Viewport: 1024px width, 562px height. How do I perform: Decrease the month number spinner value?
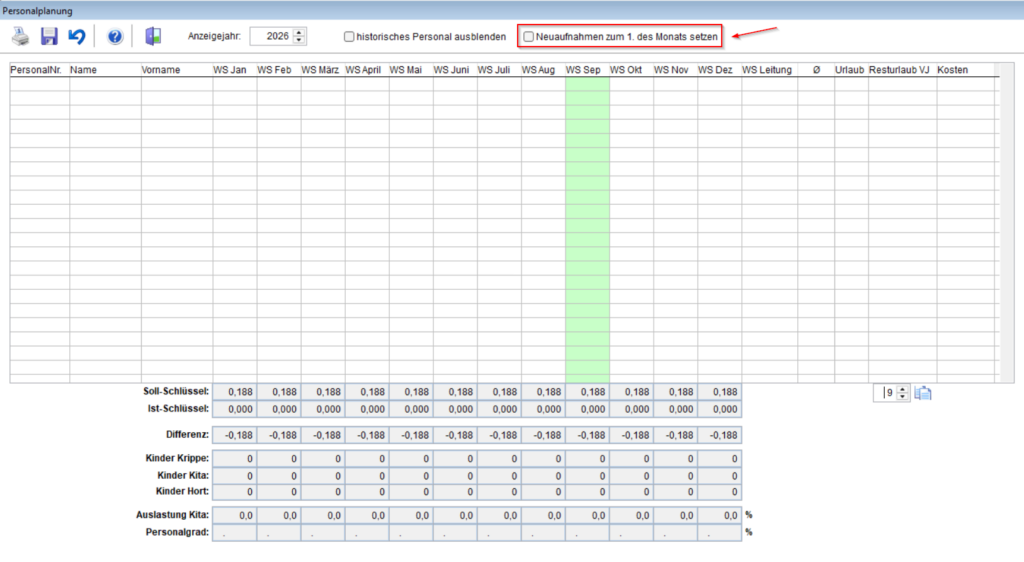click(x=903, y=396)
